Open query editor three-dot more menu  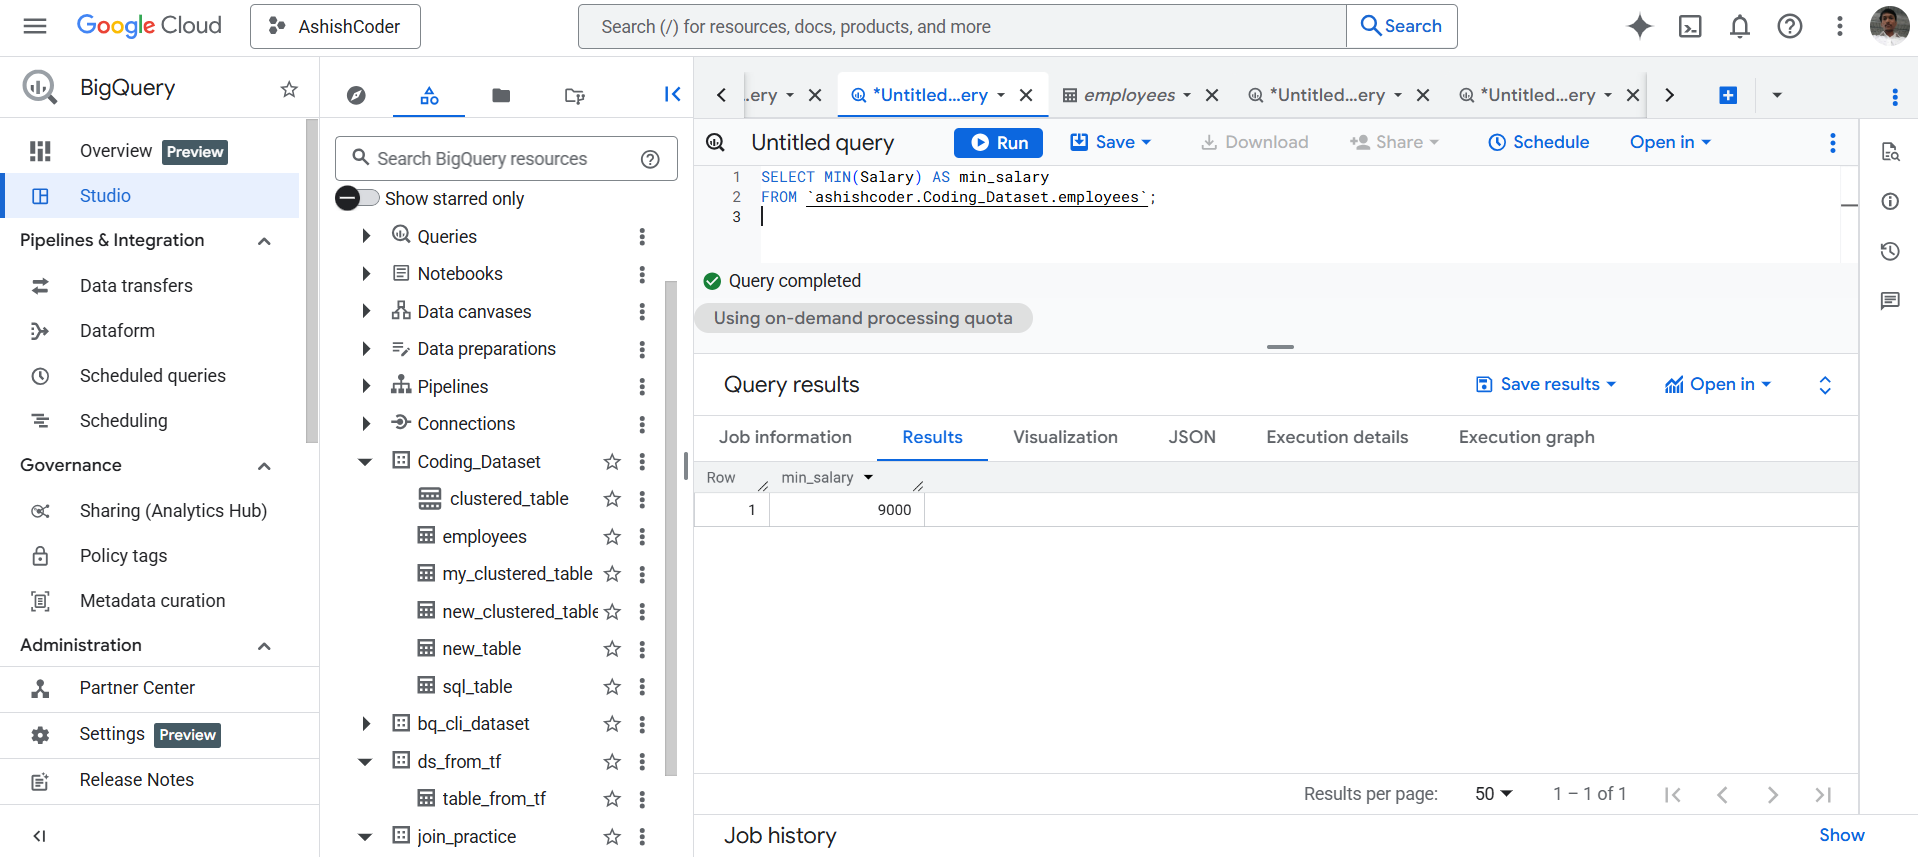click(x=1833, y=143)
